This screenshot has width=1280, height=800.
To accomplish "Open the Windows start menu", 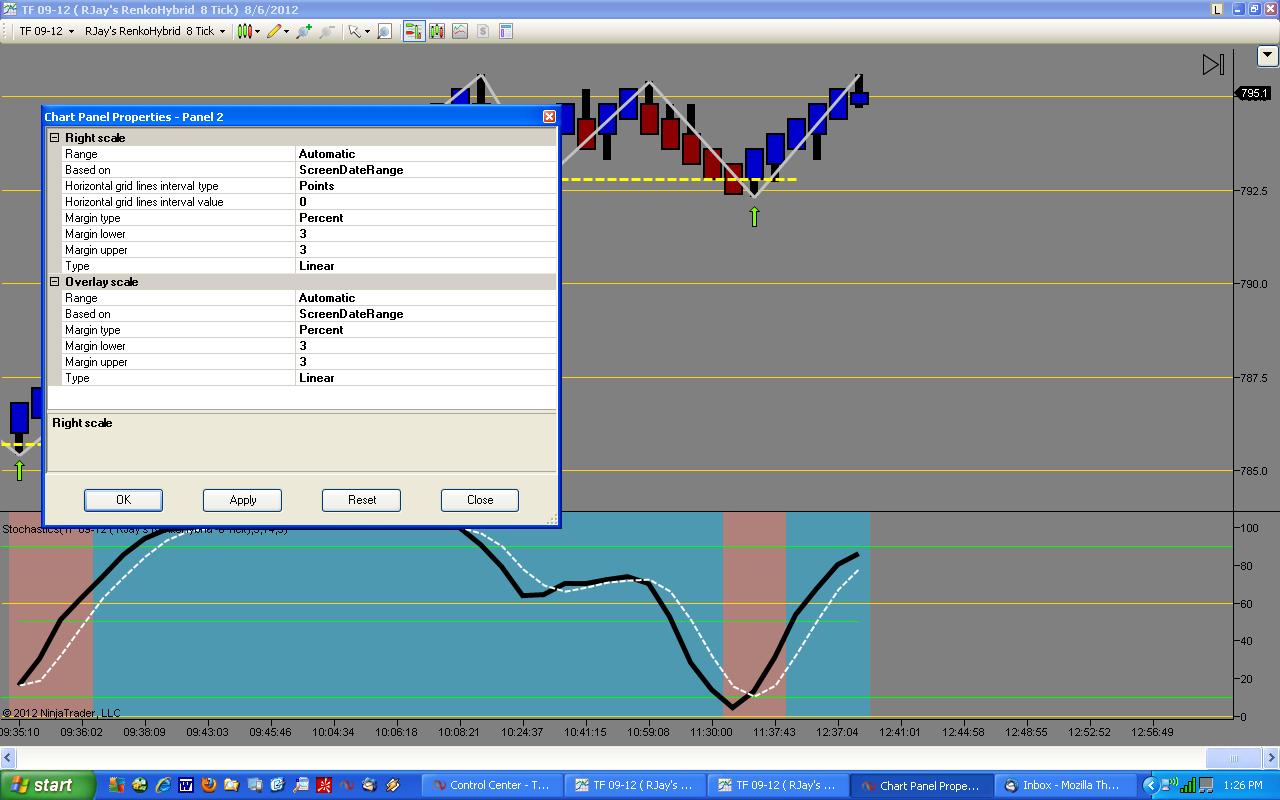I will [x=48, y=785].
